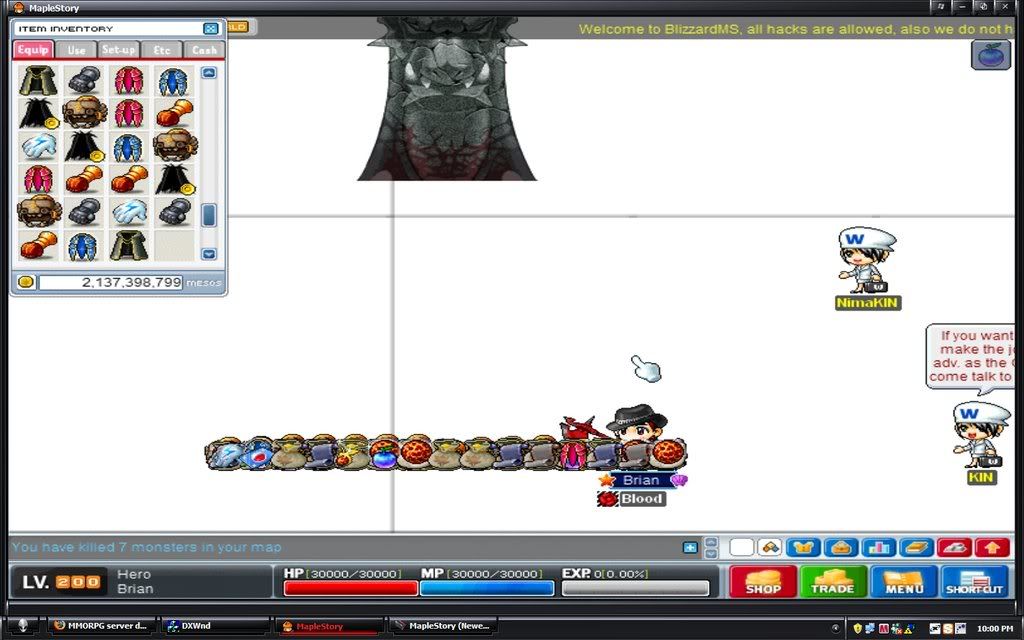This screenshot has height=640, width=1024.
Task: Switch to the Set-up inventory tab
Action: tap(119, 50)
